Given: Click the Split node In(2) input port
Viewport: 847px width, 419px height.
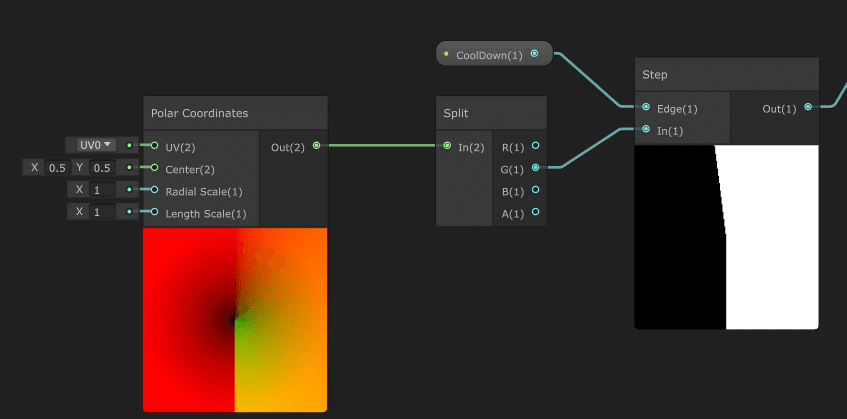Looking at the screenshot, I should (x=447, y=146).
